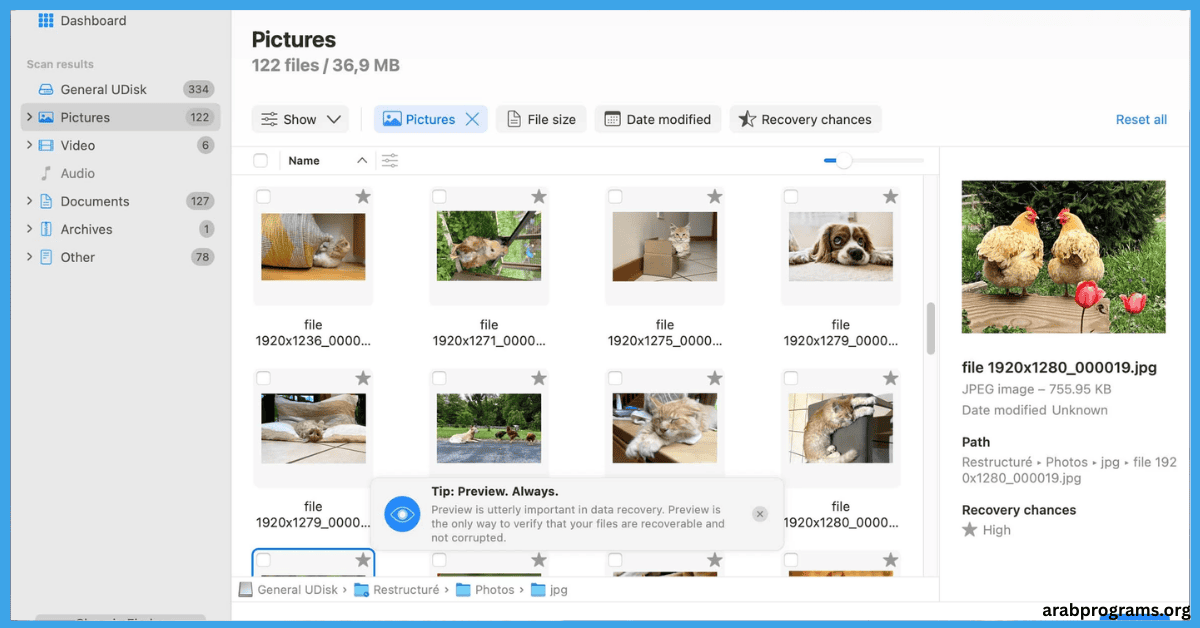Click the Other file icon in sidebar
The image size is (1200, 628).
click(45, 257)
